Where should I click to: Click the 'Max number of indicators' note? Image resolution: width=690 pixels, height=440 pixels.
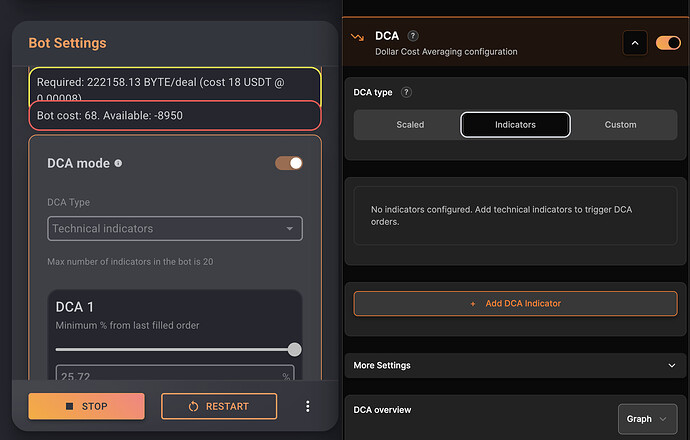130,262
